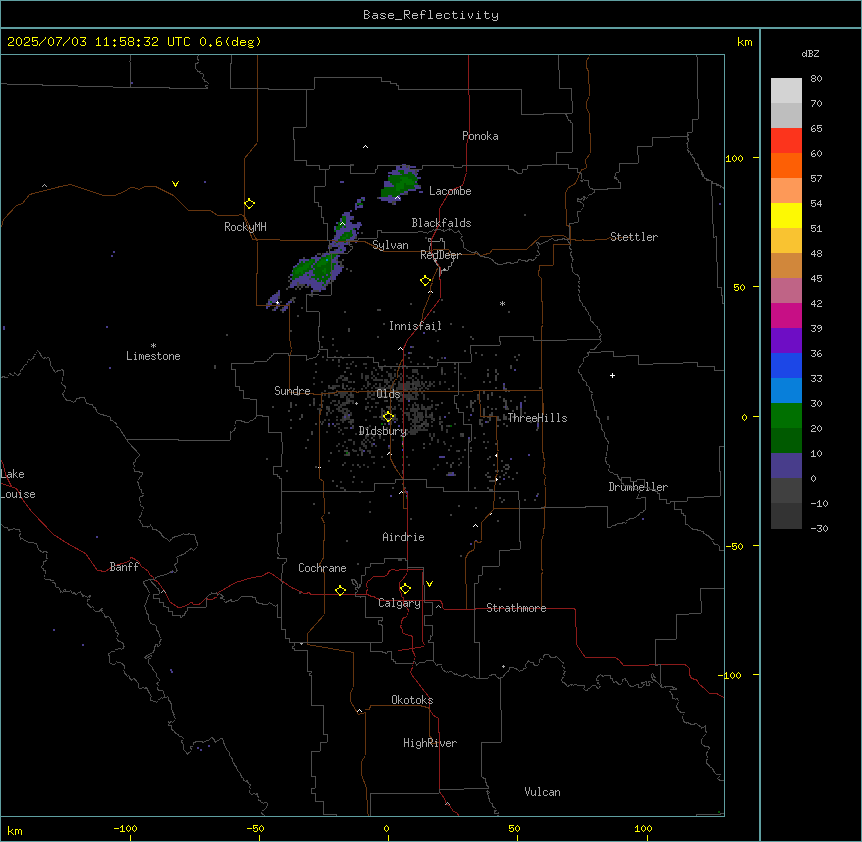
Task: Select the violet 36-39 dBZ legend swatch
Action: click(x=786, y=341)
